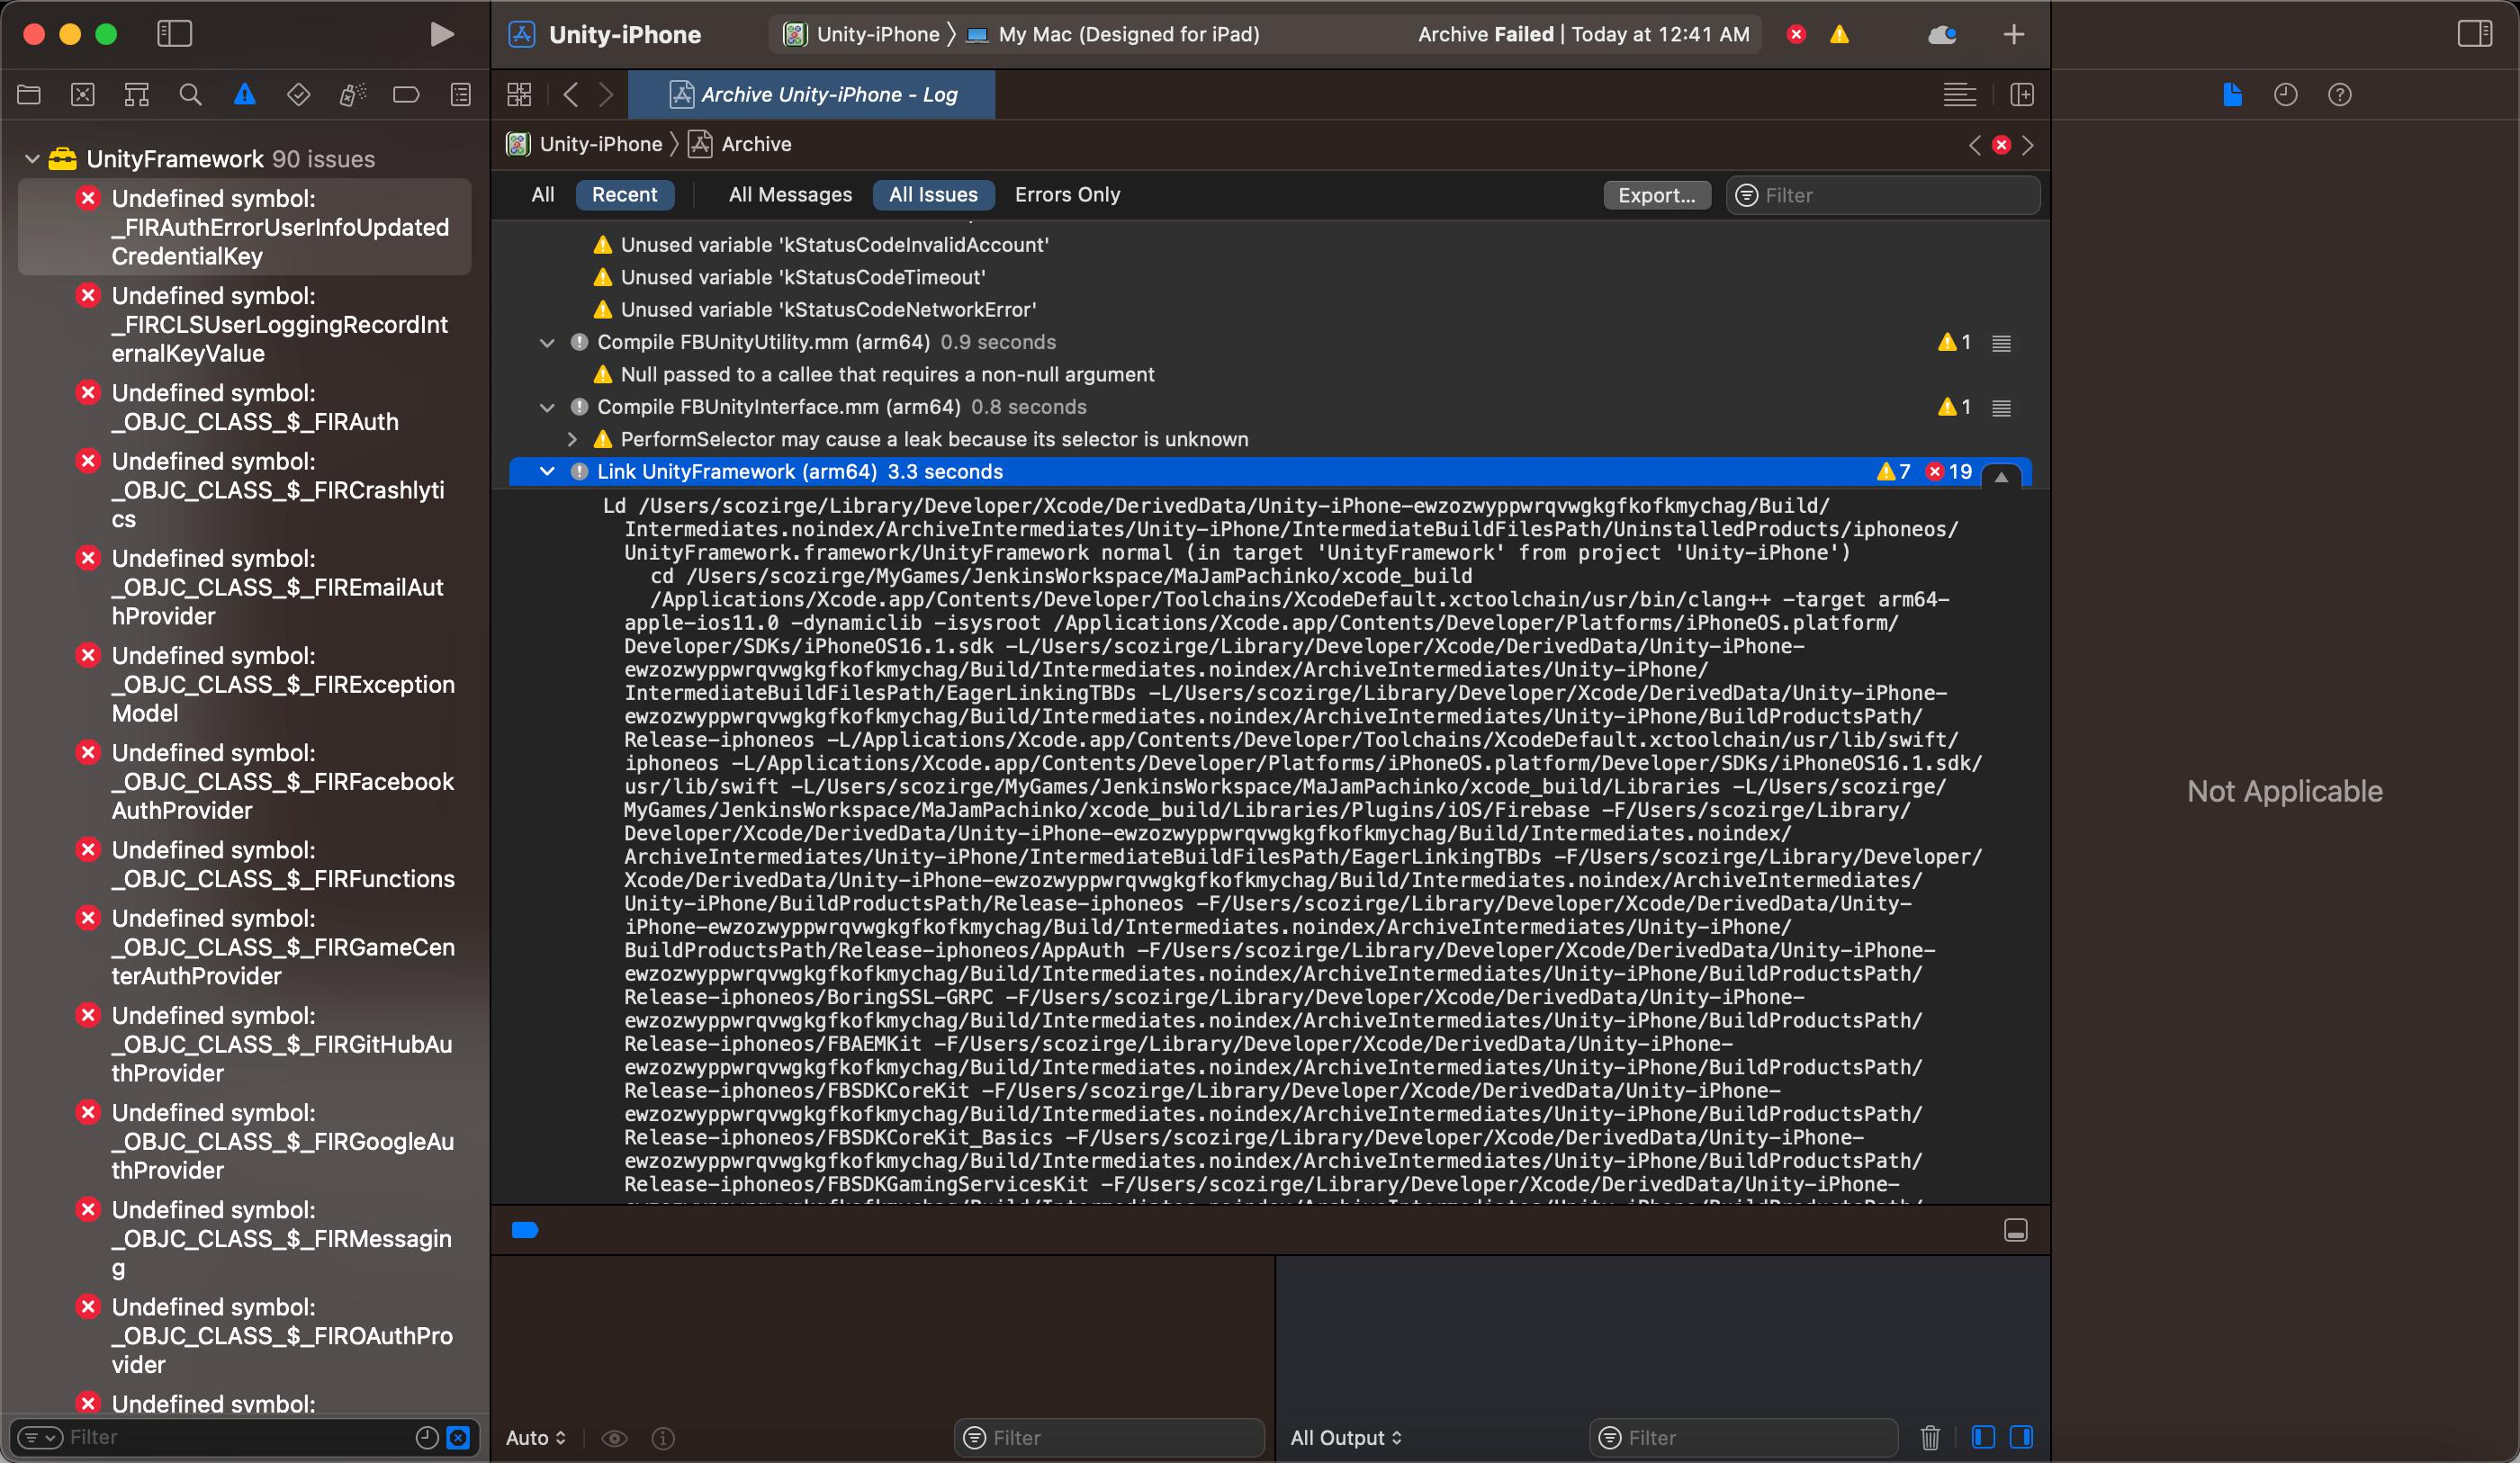This screenshot has height=1463, width=2520.
Task: Click the cloud status icon in toolbar
Action: click(1941, 35)
